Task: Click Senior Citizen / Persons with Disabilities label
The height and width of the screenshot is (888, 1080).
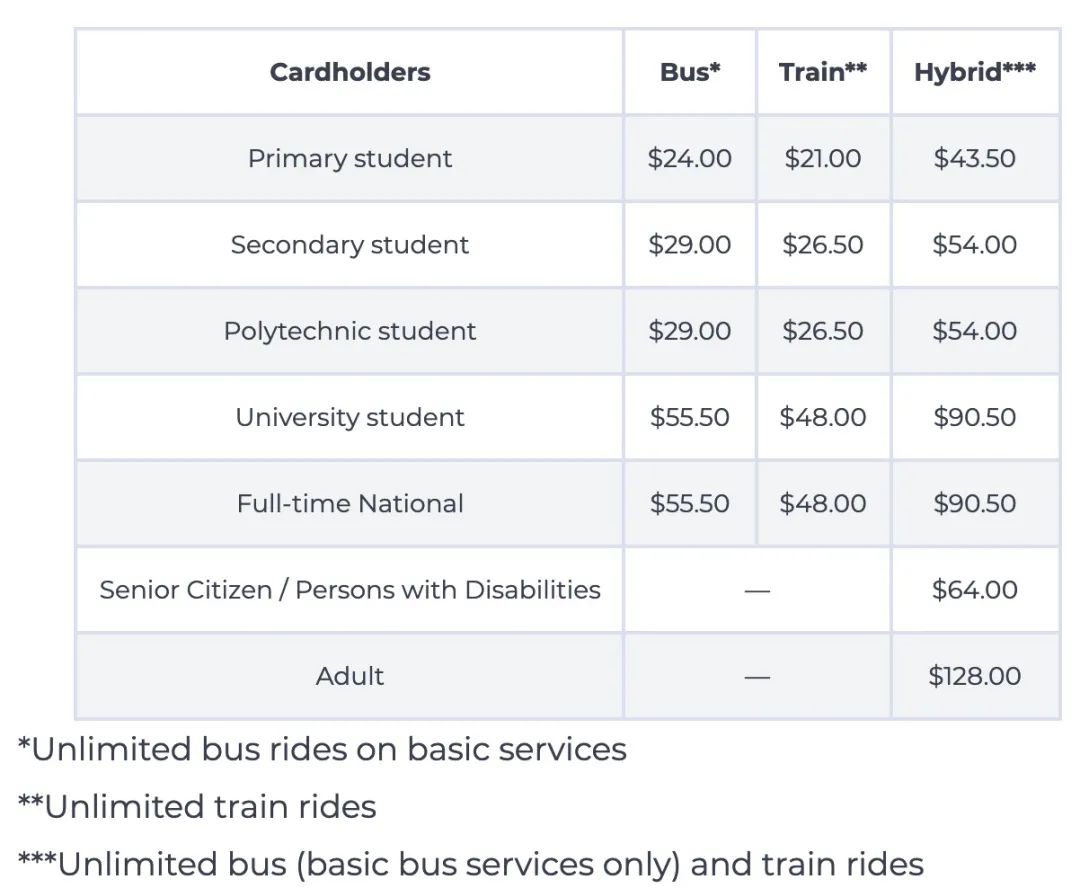Action: tap(350, 590)
